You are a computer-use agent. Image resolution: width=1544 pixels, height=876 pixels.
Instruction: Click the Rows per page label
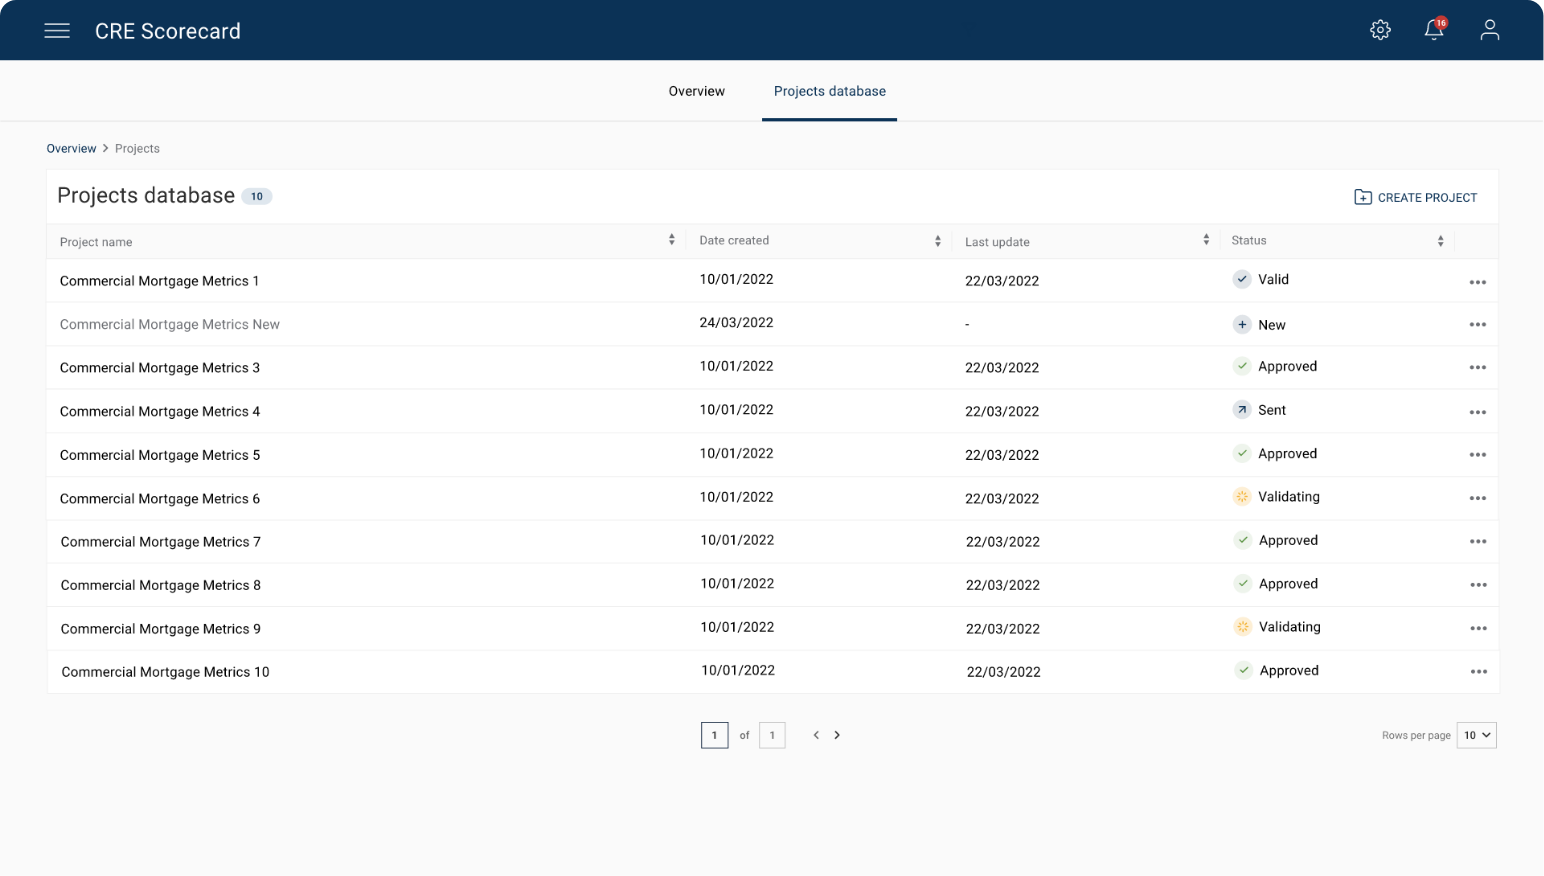pyautogui.click(x=1416, y=735)
